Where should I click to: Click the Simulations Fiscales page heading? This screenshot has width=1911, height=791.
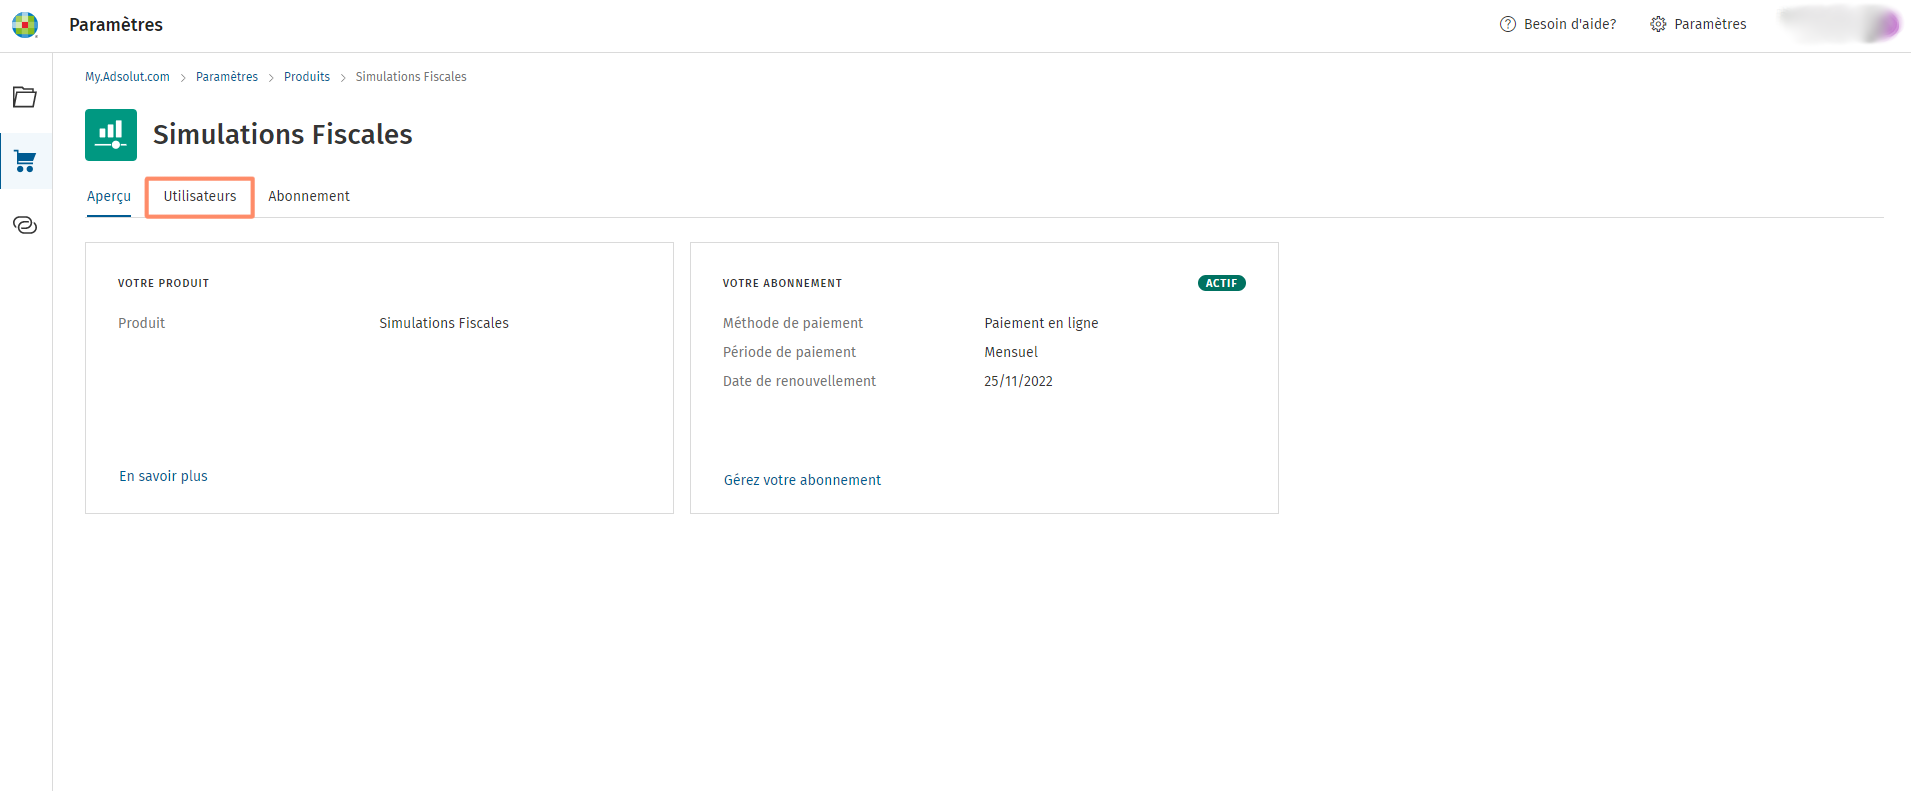click(283, 135)
